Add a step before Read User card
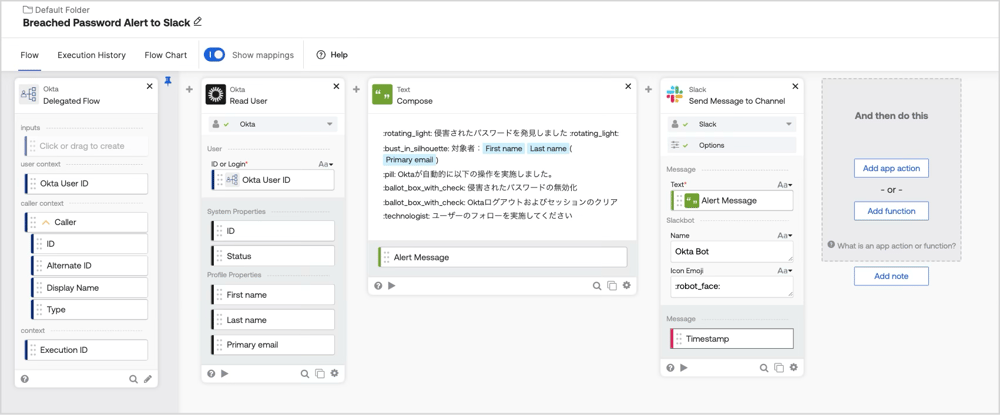This screenshot has height=415, width=1000. point(189,89)
